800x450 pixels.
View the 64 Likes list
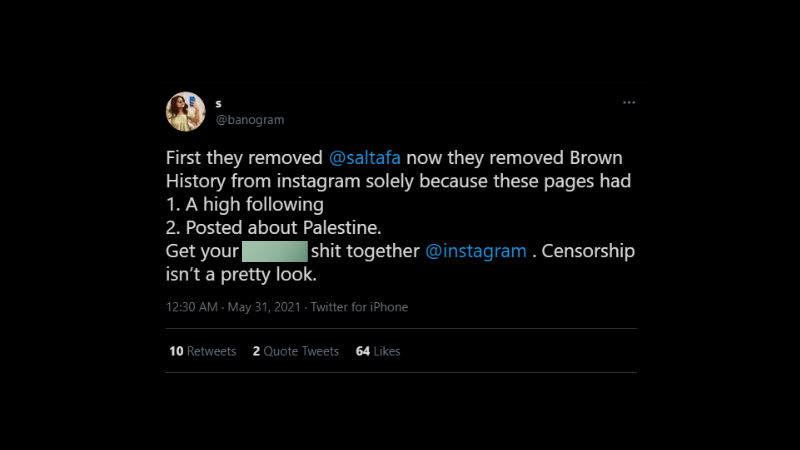tap(378, 351)
